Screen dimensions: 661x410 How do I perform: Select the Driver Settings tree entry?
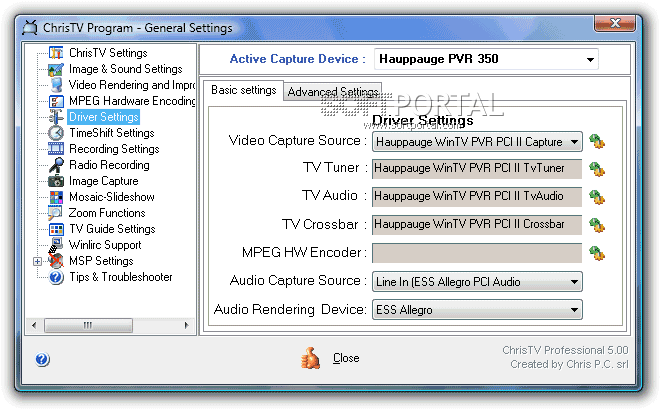click(x=104, y=117)
